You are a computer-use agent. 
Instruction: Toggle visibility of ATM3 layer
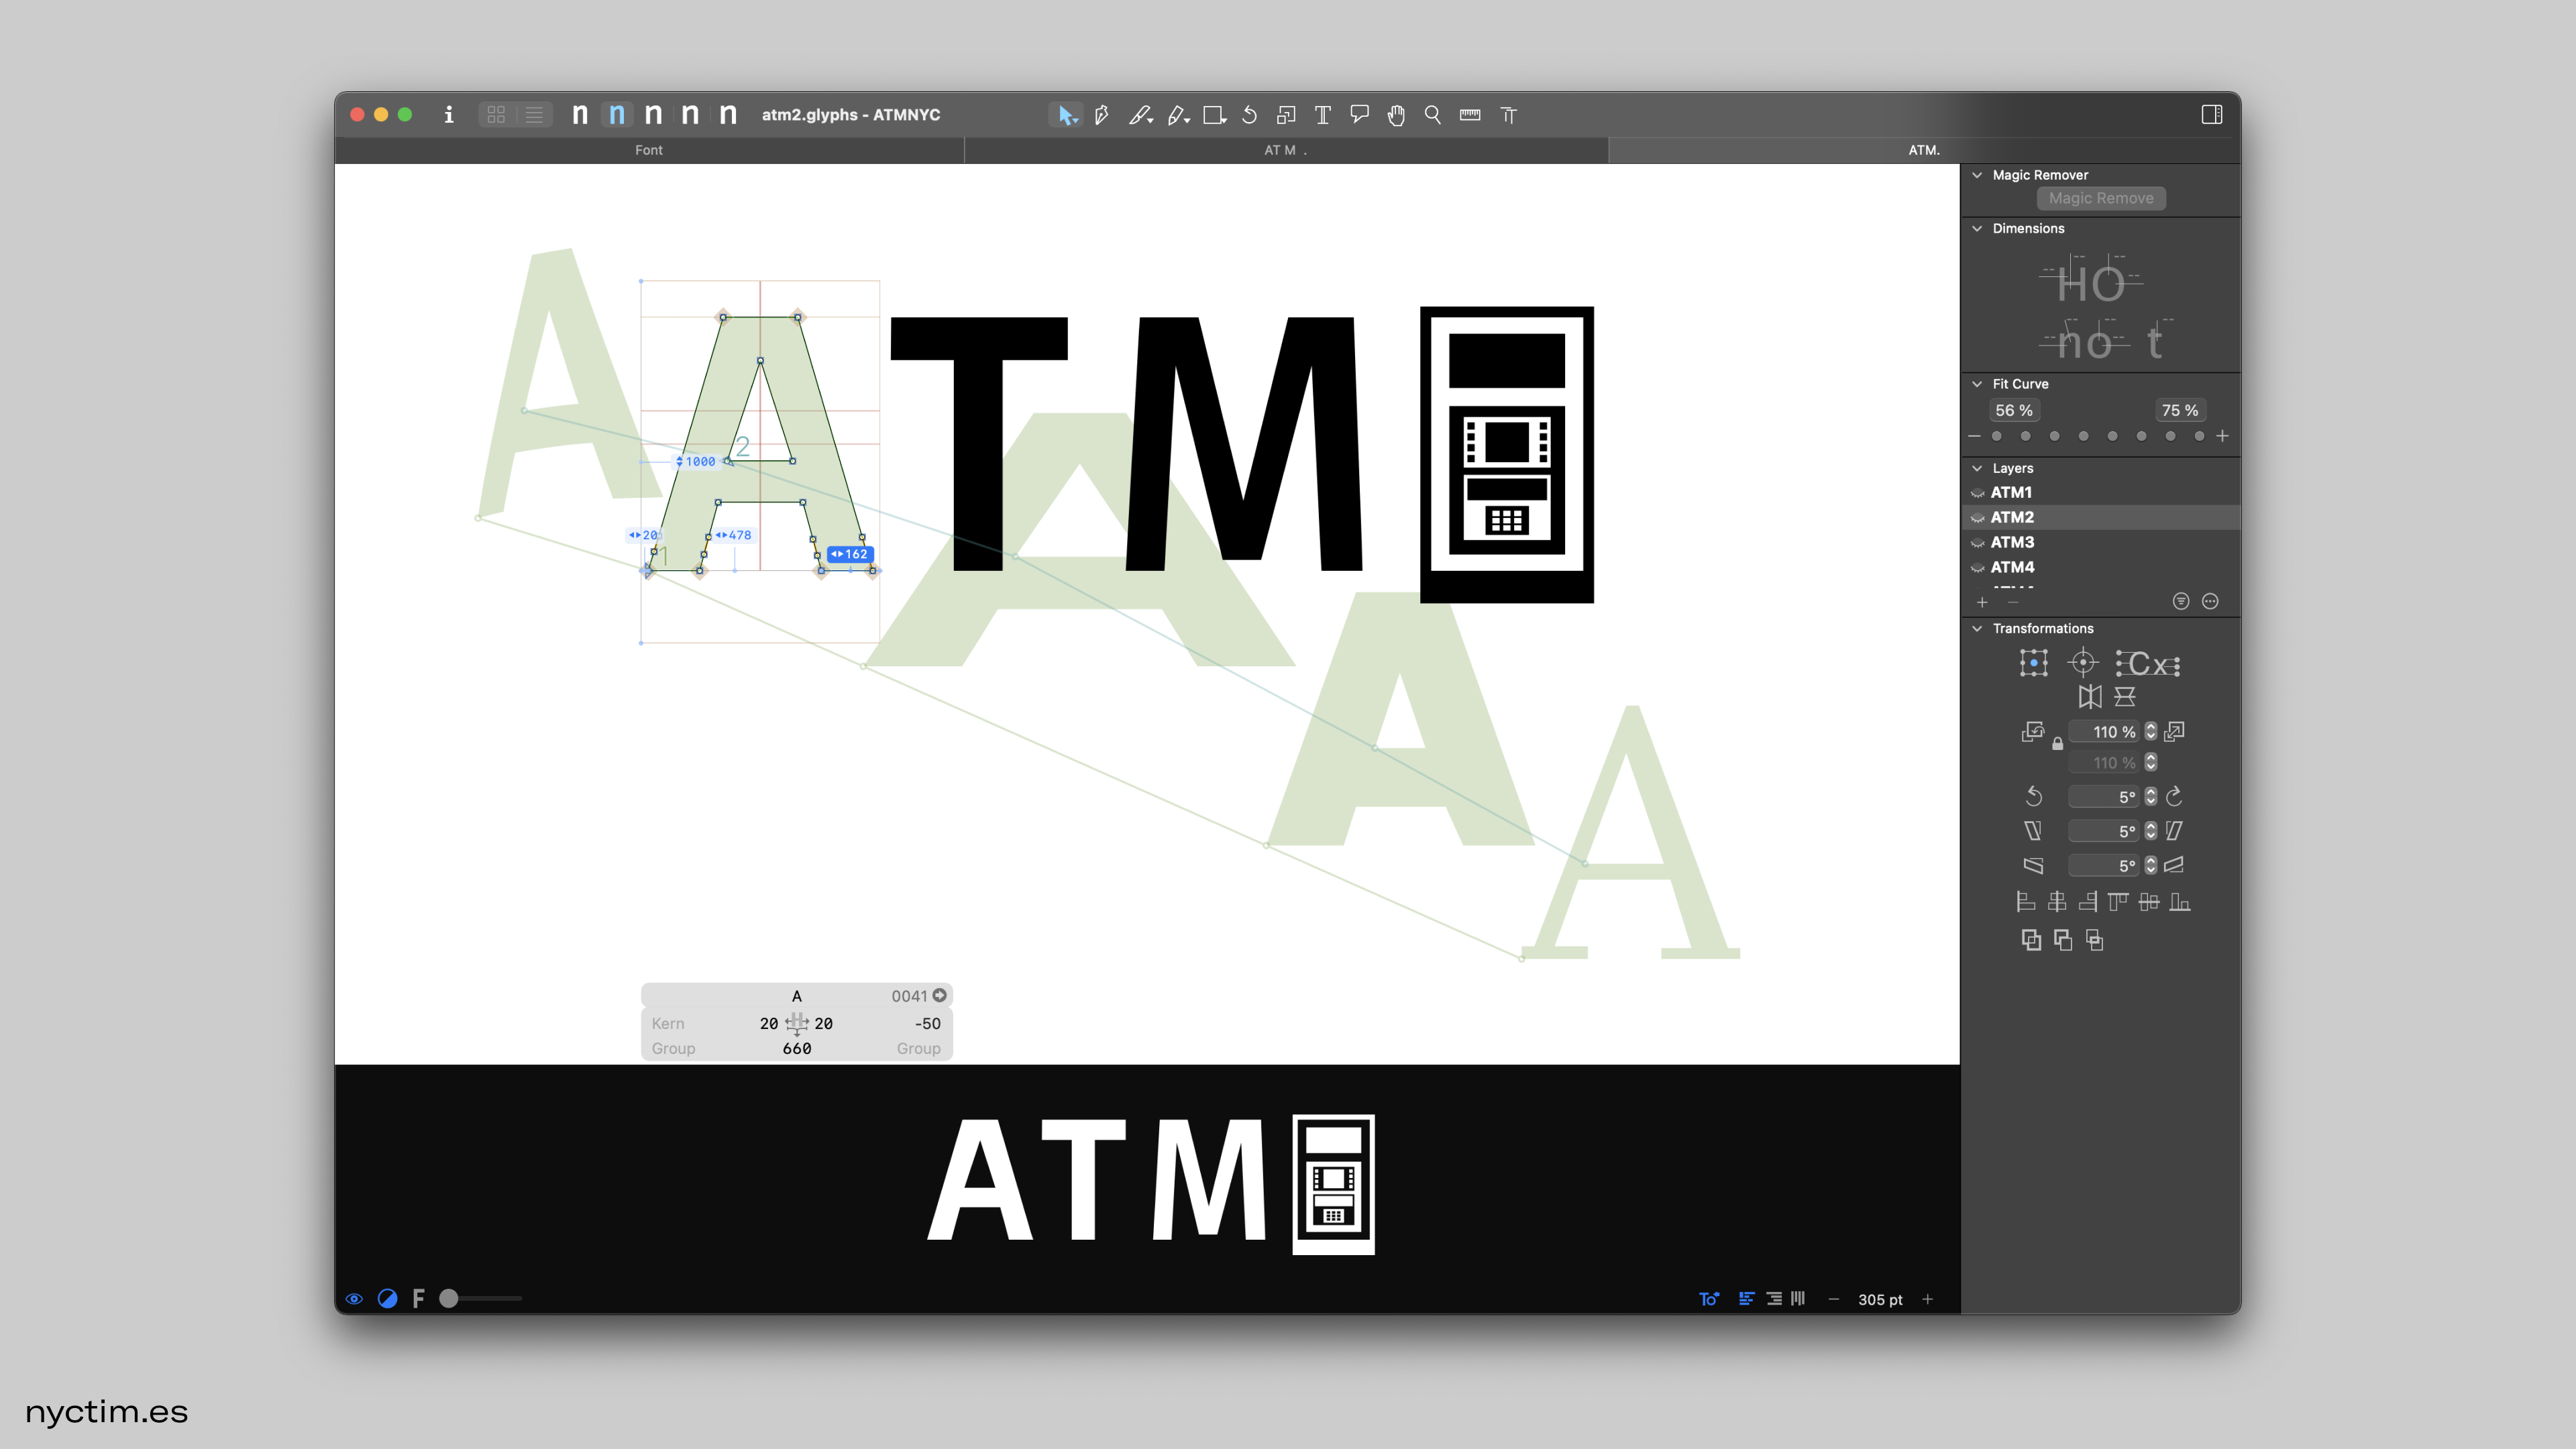[x=1977, y=543]
